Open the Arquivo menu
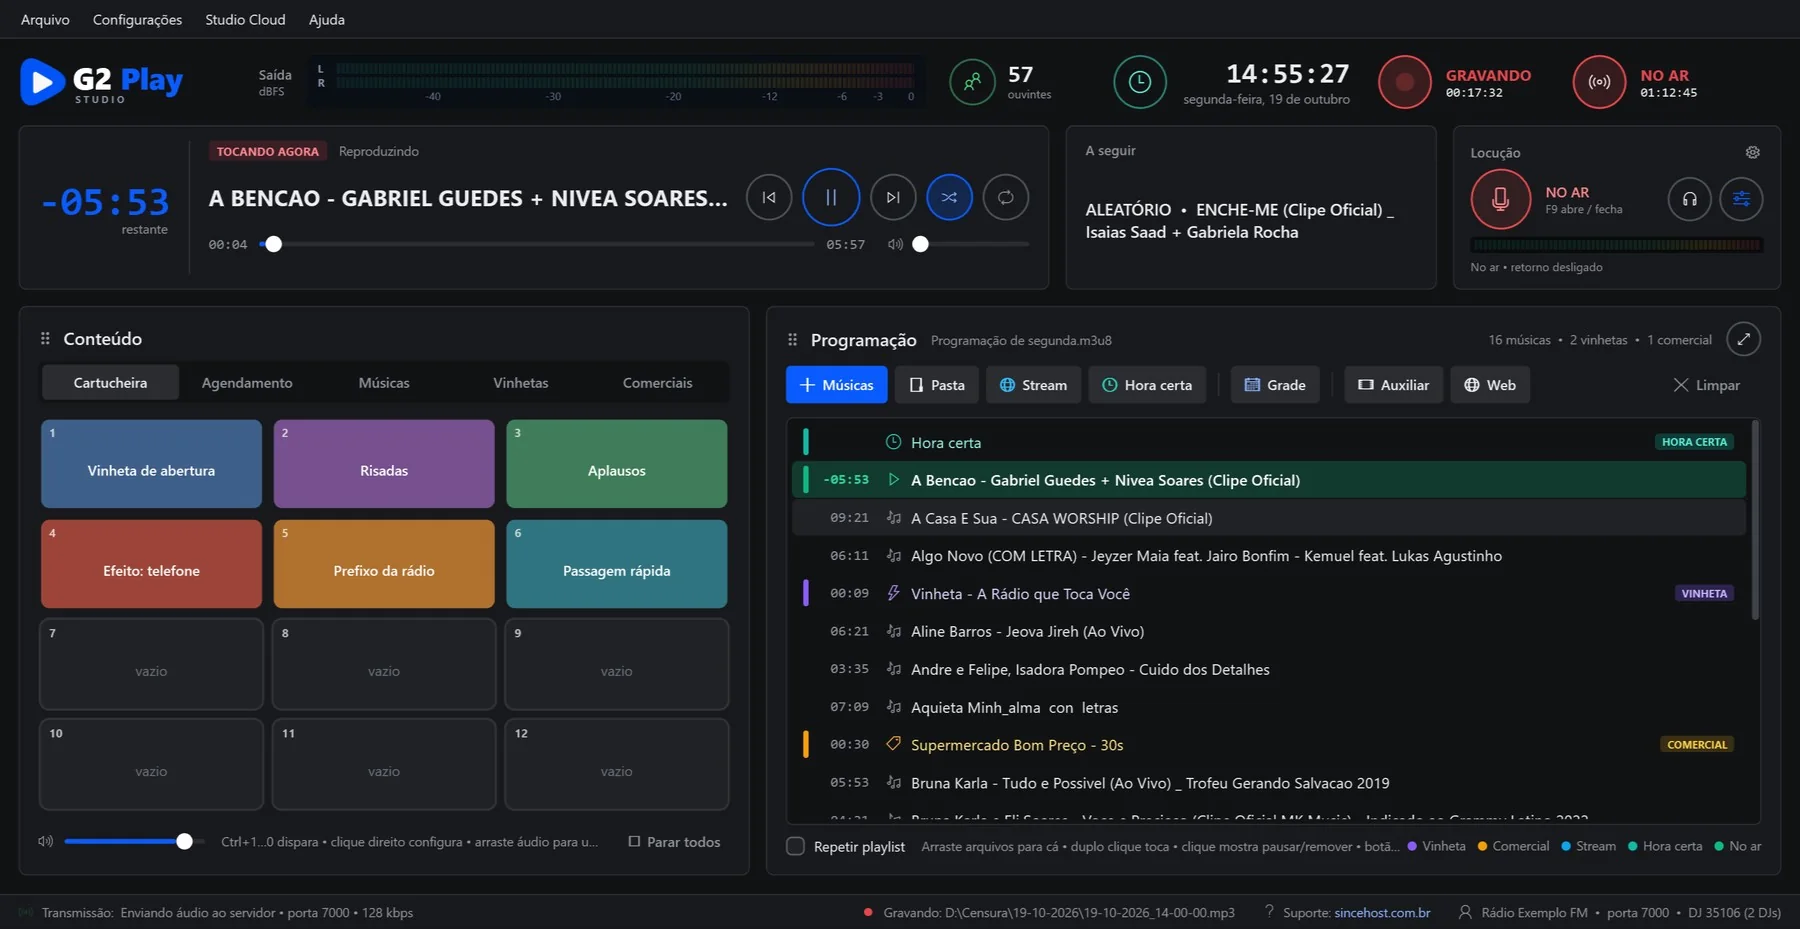The width and height of the screenshot is (1800, 929). click(45, 19)
